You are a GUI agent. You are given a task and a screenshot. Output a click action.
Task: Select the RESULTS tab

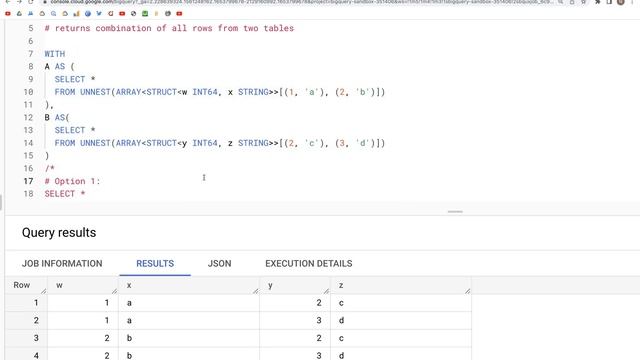[x=155, y=264]
